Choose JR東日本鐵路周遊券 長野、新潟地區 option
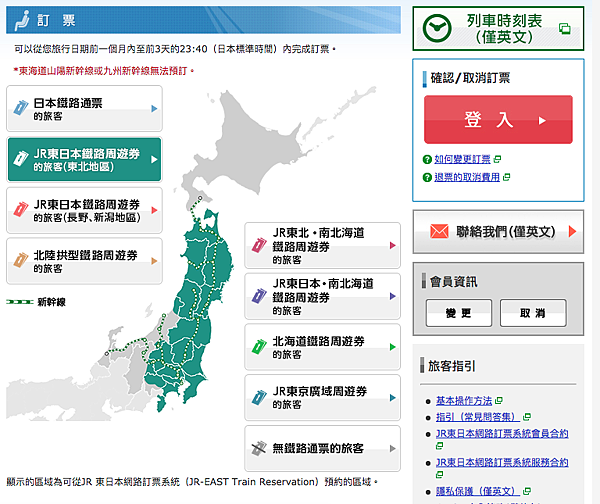This screenshot has height=504, width=600. pyautogui.click(x=84, y=210)
